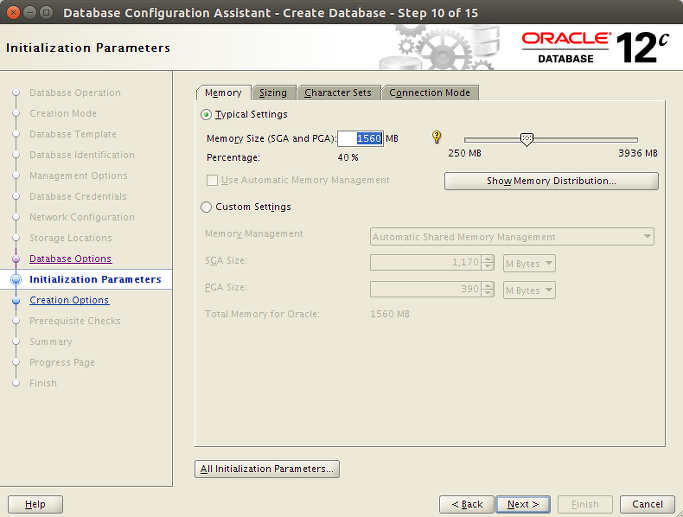Click the Summary step
Viewport: 683px width, 517px height.
coord(51,341)
